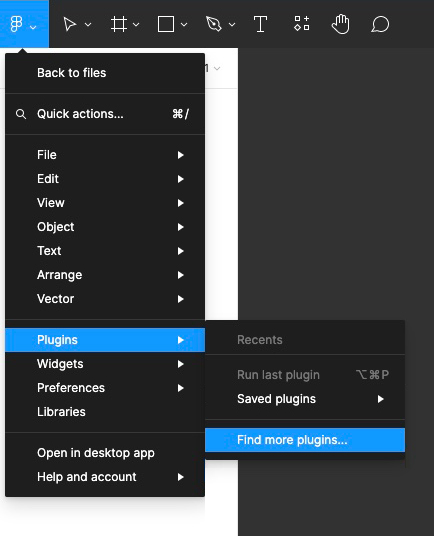The width and height of the screenshot is (434, 536).
Task: Choose Find more plugins… menu entry
Action: point(305,440)
